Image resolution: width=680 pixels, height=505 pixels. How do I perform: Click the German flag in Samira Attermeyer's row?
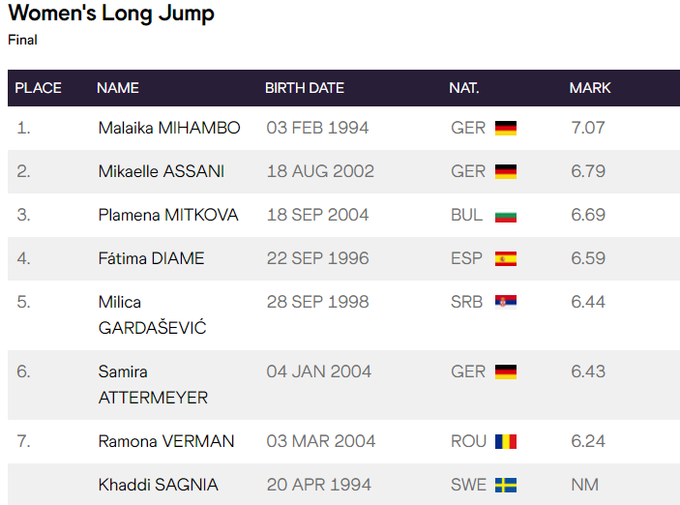pos(506,372)
